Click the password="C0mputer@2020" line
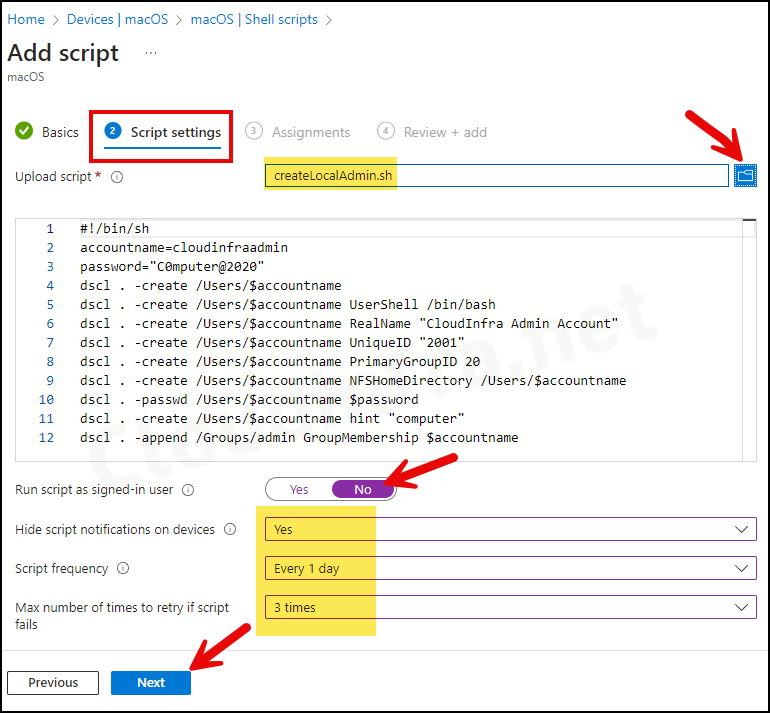Screen dimensions: 770x713 [172, 267]
